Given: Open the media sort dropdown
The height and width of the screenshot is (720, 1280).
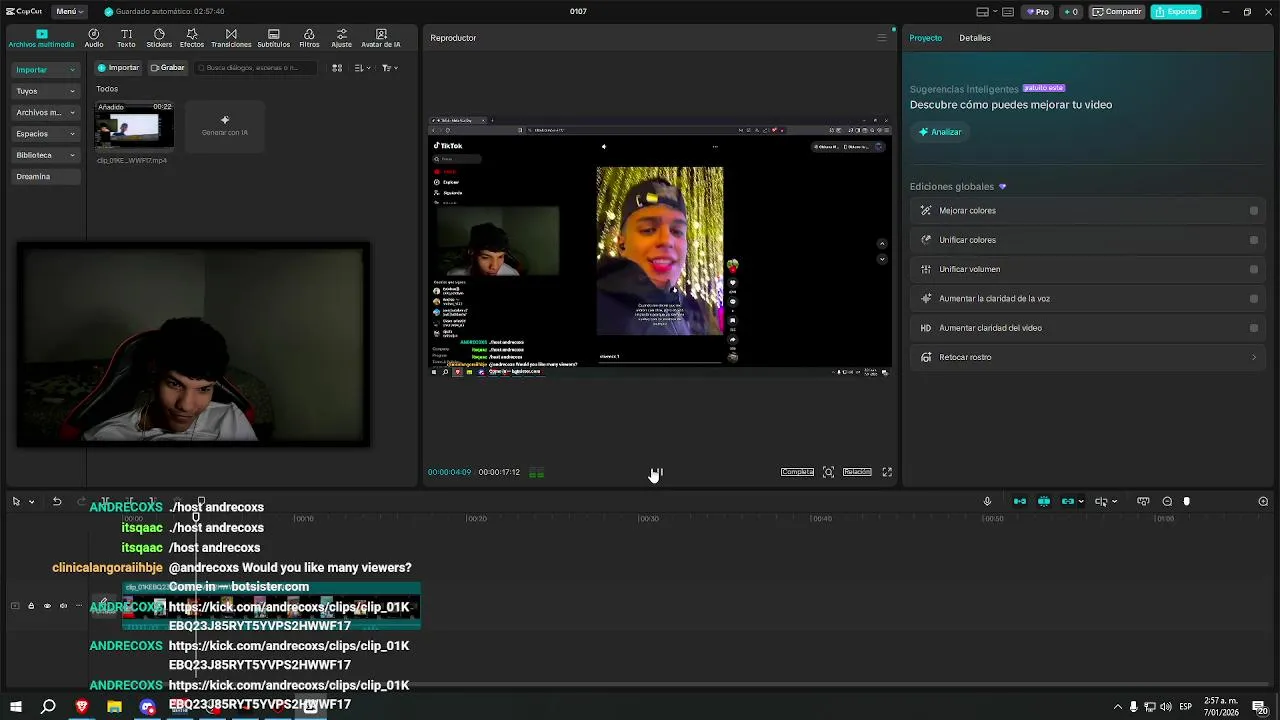Looking at the screenshot, I should [363, 68].
